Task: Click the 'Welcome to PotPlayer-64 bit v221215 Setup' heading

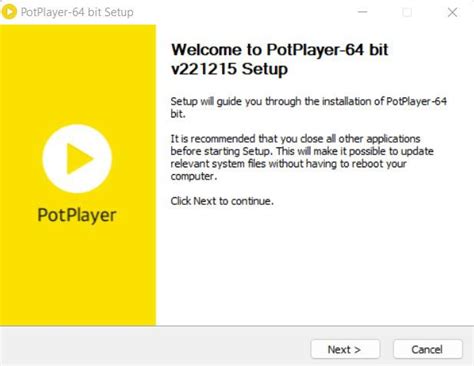Action: (279, 59)
